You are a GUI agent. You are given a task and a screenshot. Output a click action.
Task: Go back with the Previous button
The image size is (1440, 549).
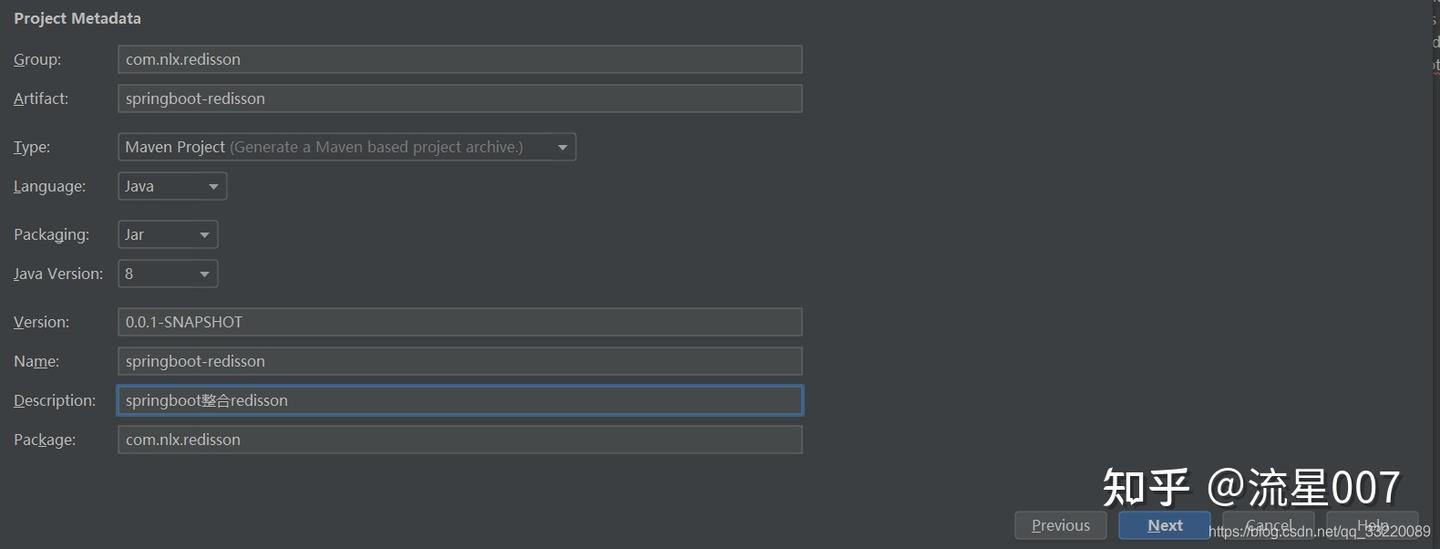click(x=1060, y=525)
